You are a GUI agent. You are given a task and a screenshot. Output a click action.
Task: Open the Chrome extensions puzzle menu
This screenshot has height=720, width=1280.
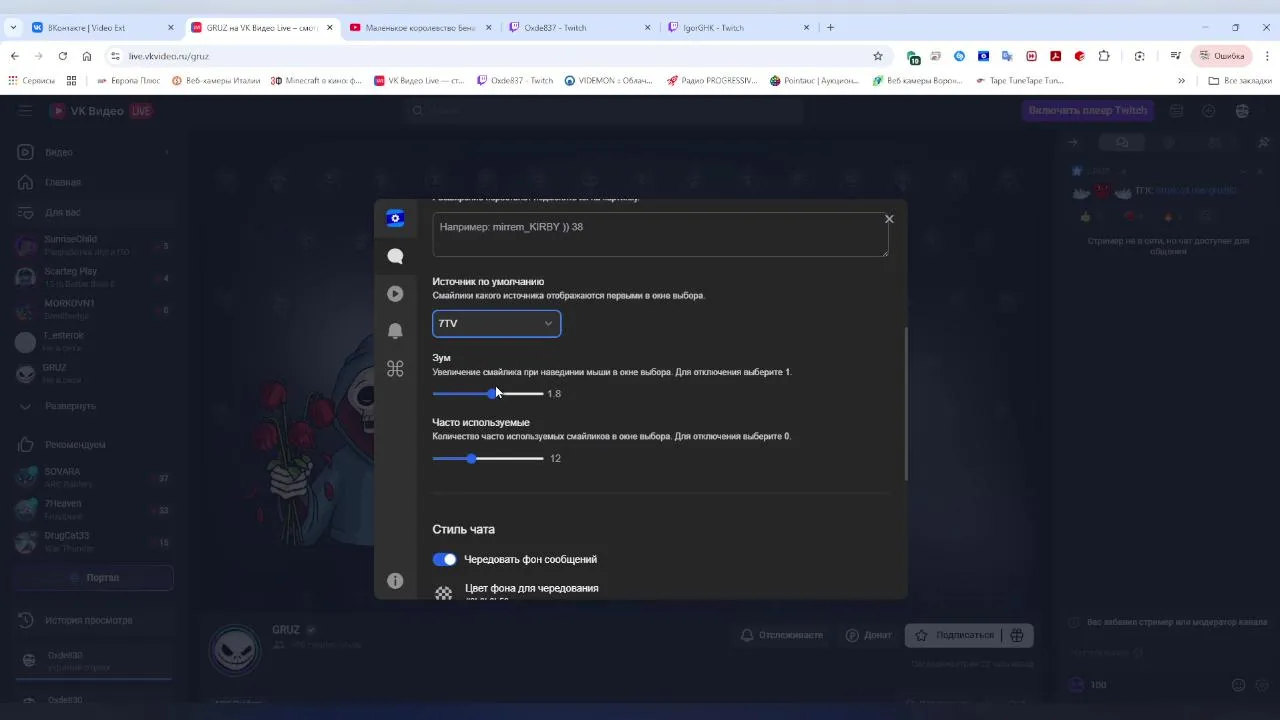coord(1104,56)
